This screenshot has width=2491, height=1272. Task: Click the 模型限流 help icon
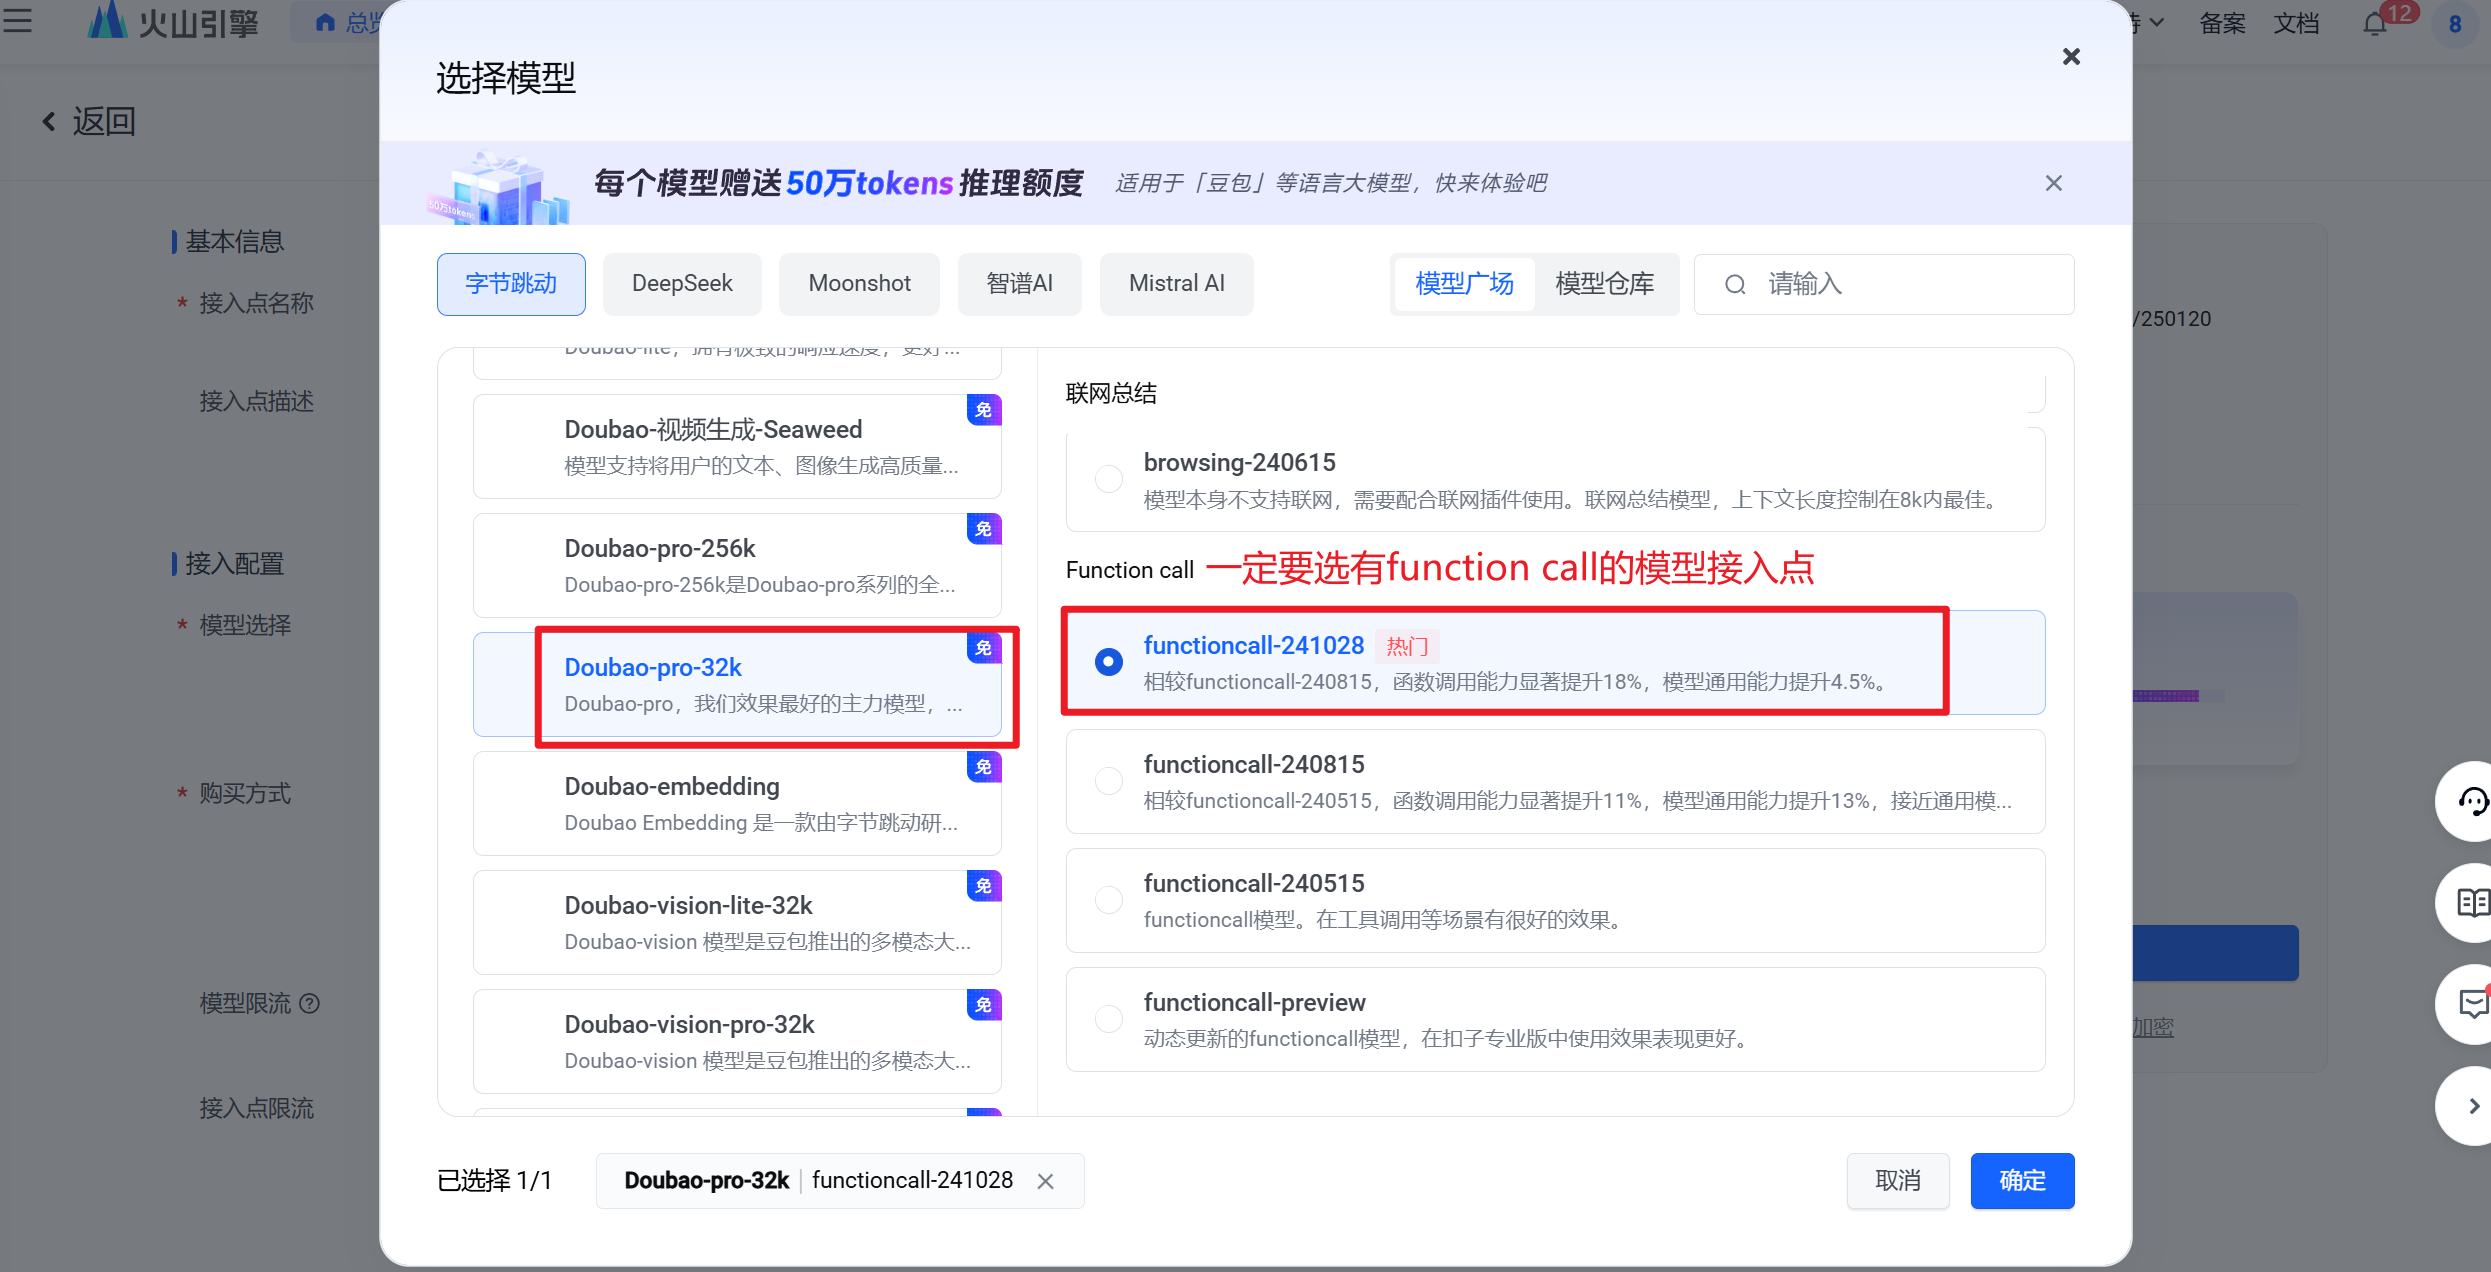click(x=310, y=1003)
